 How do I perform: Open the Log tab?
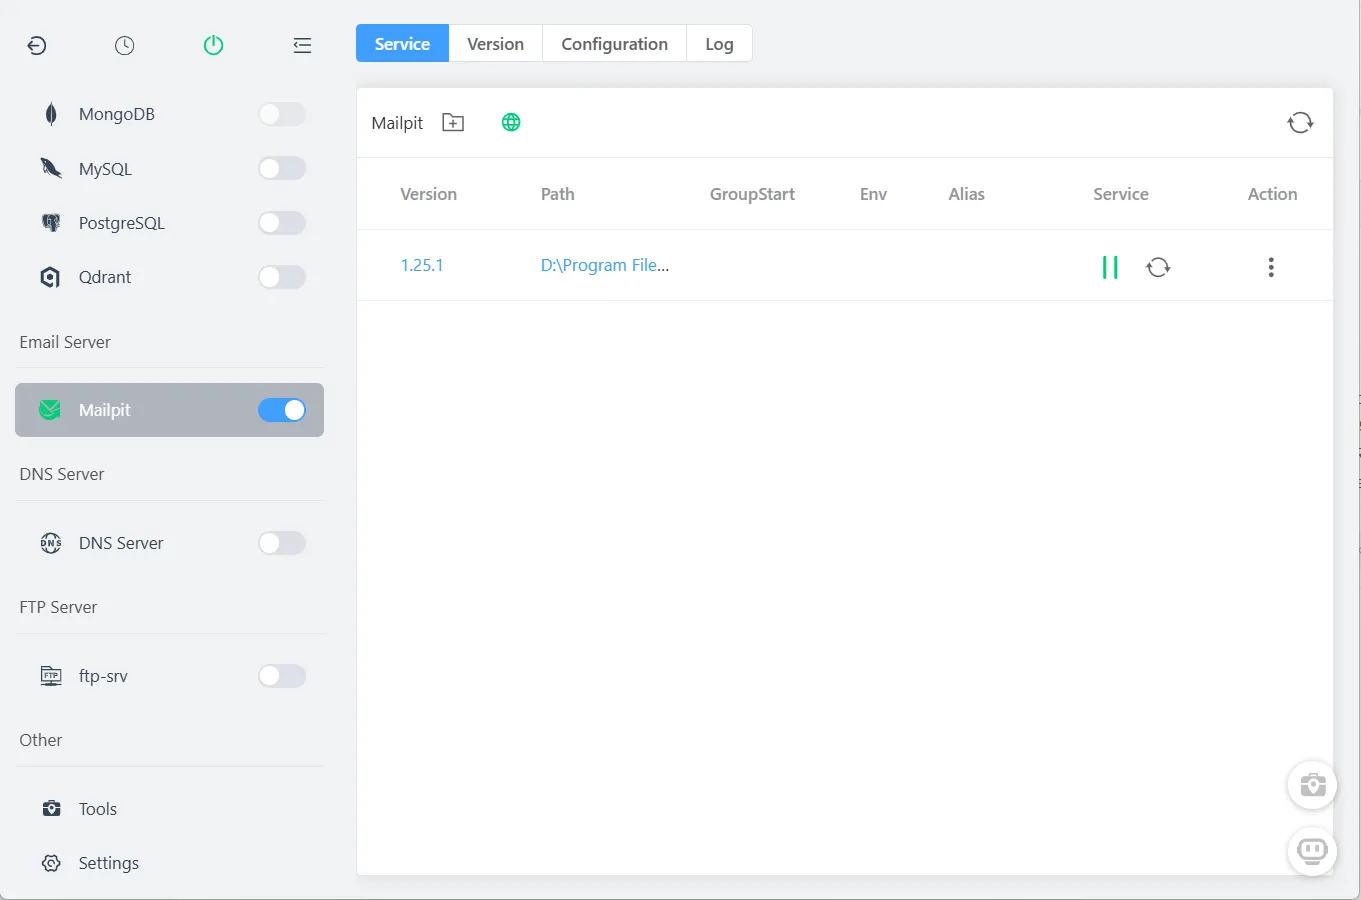[x=719, y=44]
